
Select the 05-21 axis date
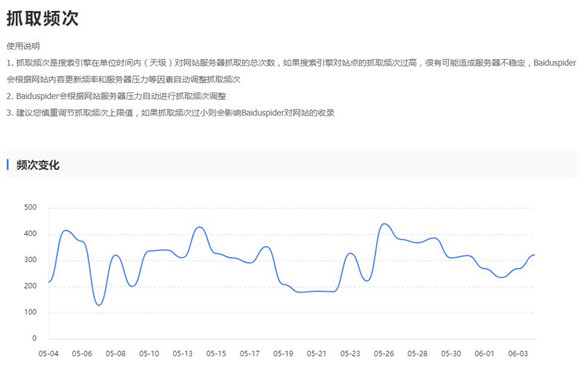[317, 354]
